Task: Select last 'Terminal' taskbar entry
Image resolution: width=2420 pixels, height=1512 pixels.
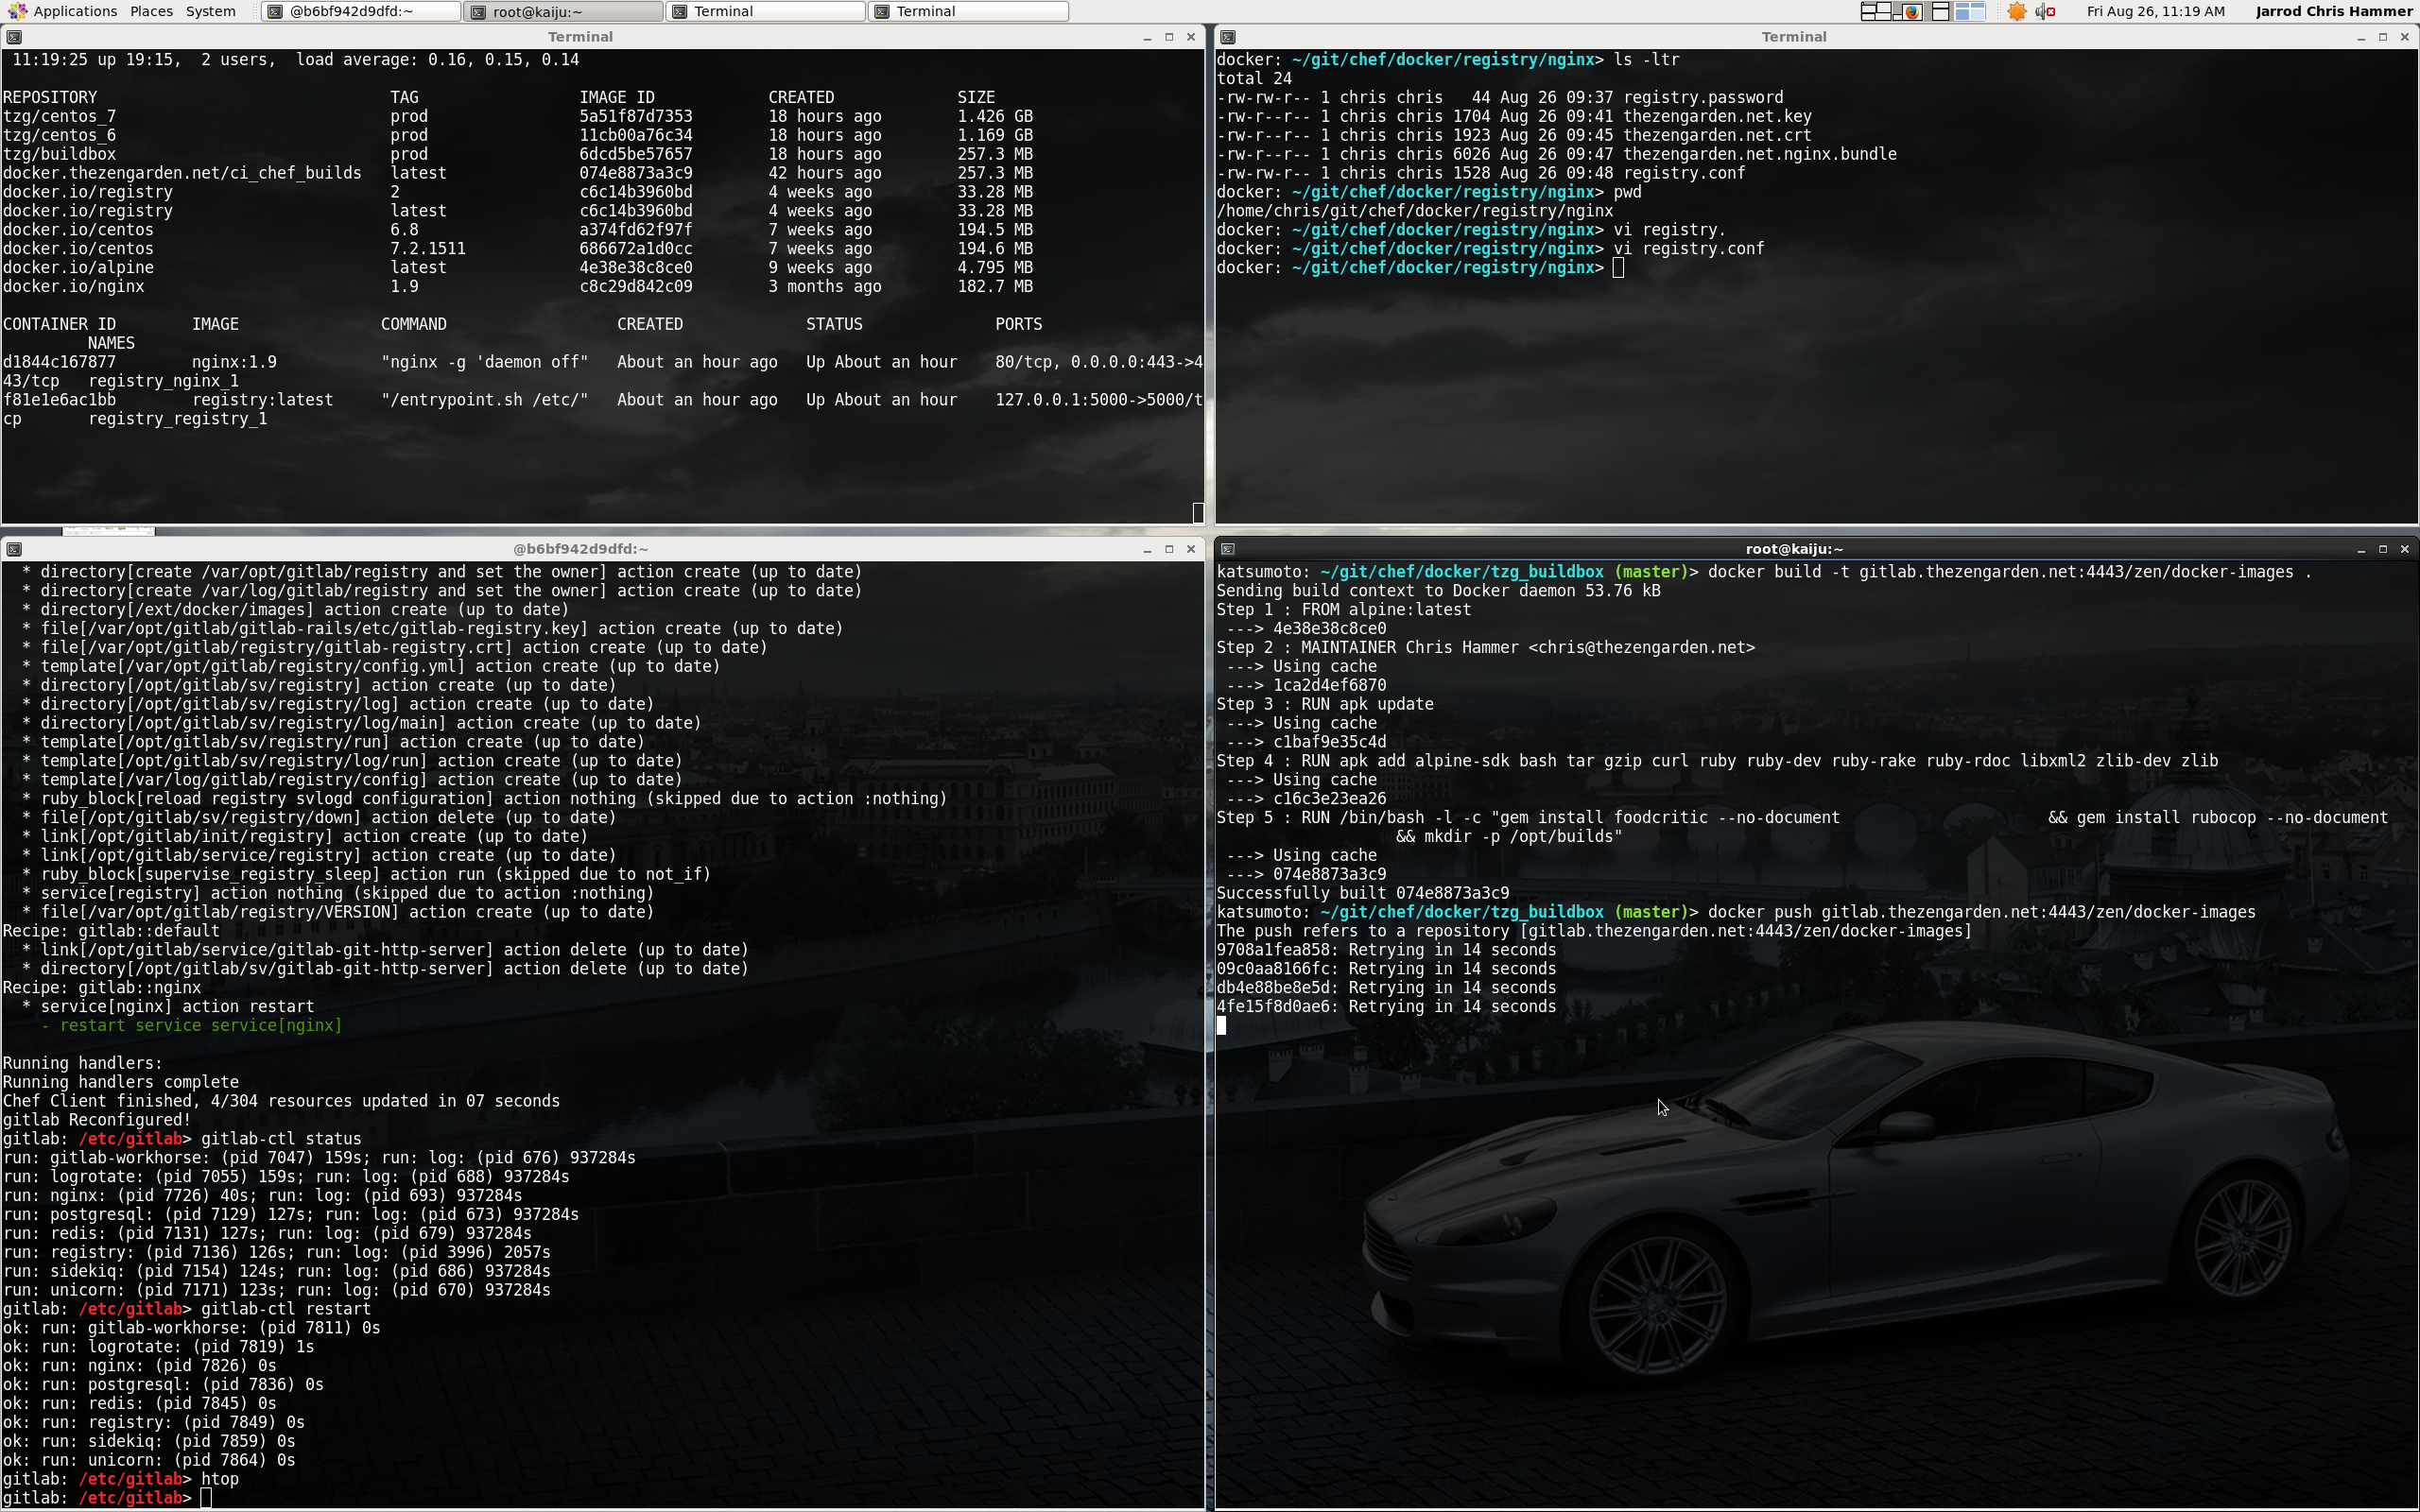Action: coord(967,11)
